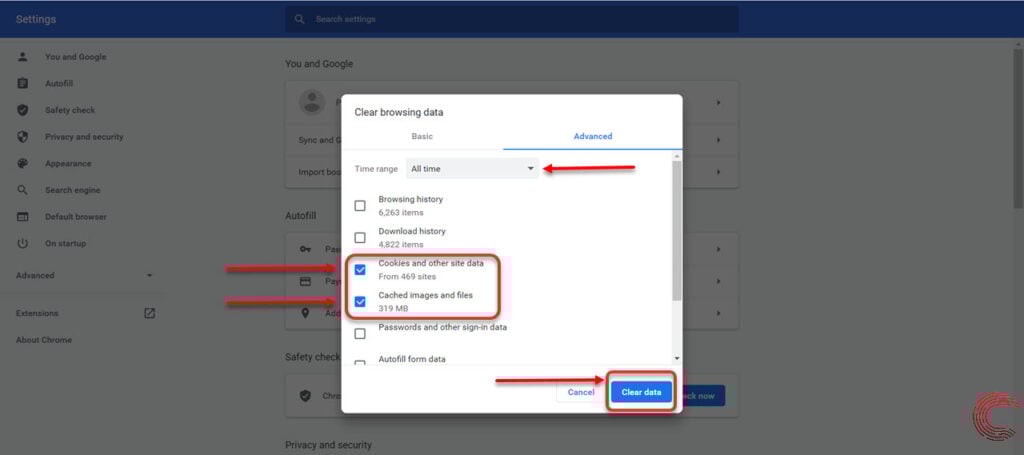The height and width of the screenshot is (455, 1024).
Task: Open Privacy and security in sidebar
Action: tap(84, 137)
